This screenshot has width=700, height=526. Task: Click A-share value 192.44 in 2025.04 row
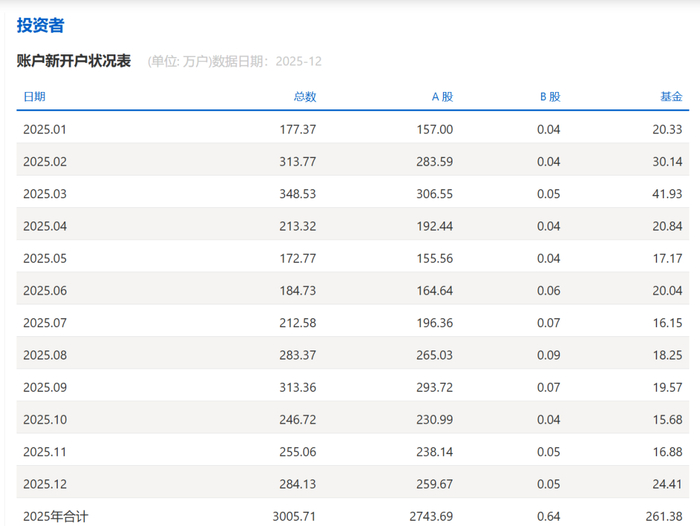coord(434,226)
